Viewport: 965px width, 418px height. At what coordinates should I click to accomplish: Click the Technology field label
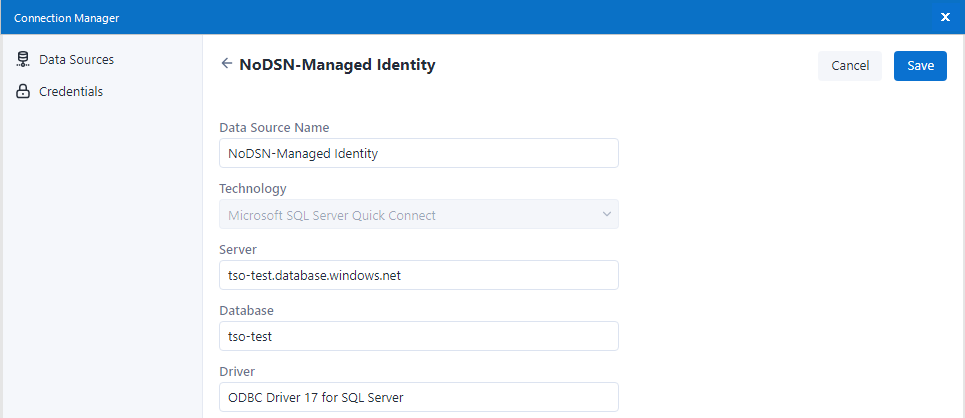pyautogui.click(x=252, y=188)
